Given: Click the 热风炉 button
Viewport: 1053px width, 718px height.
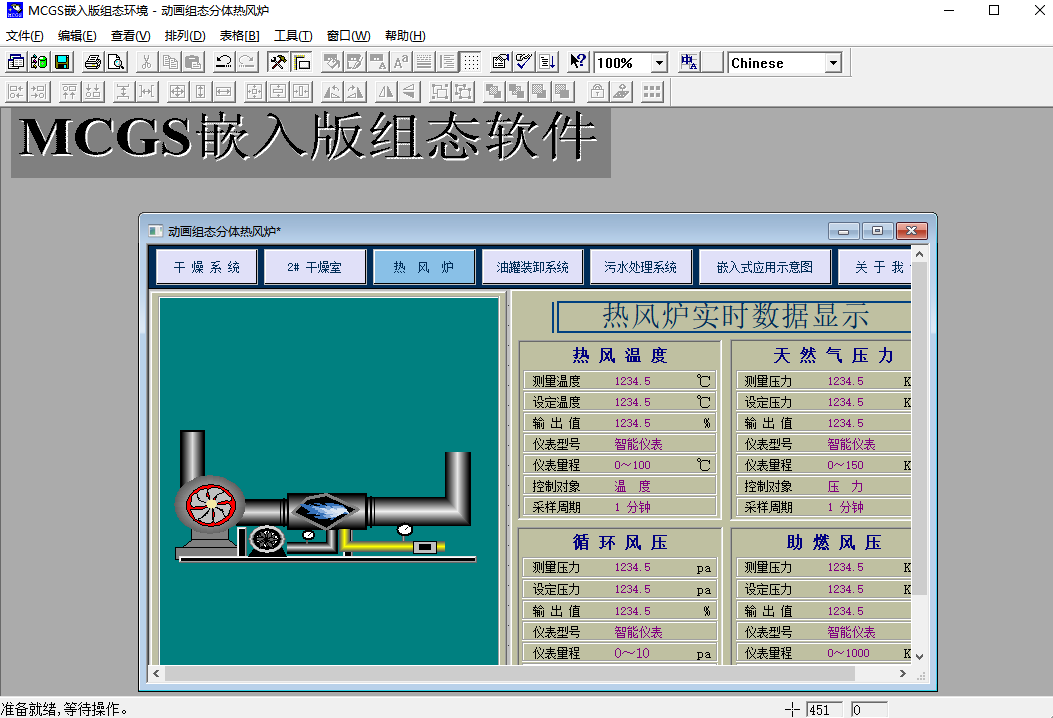Looking at the screenshot, I should point(424,267).
